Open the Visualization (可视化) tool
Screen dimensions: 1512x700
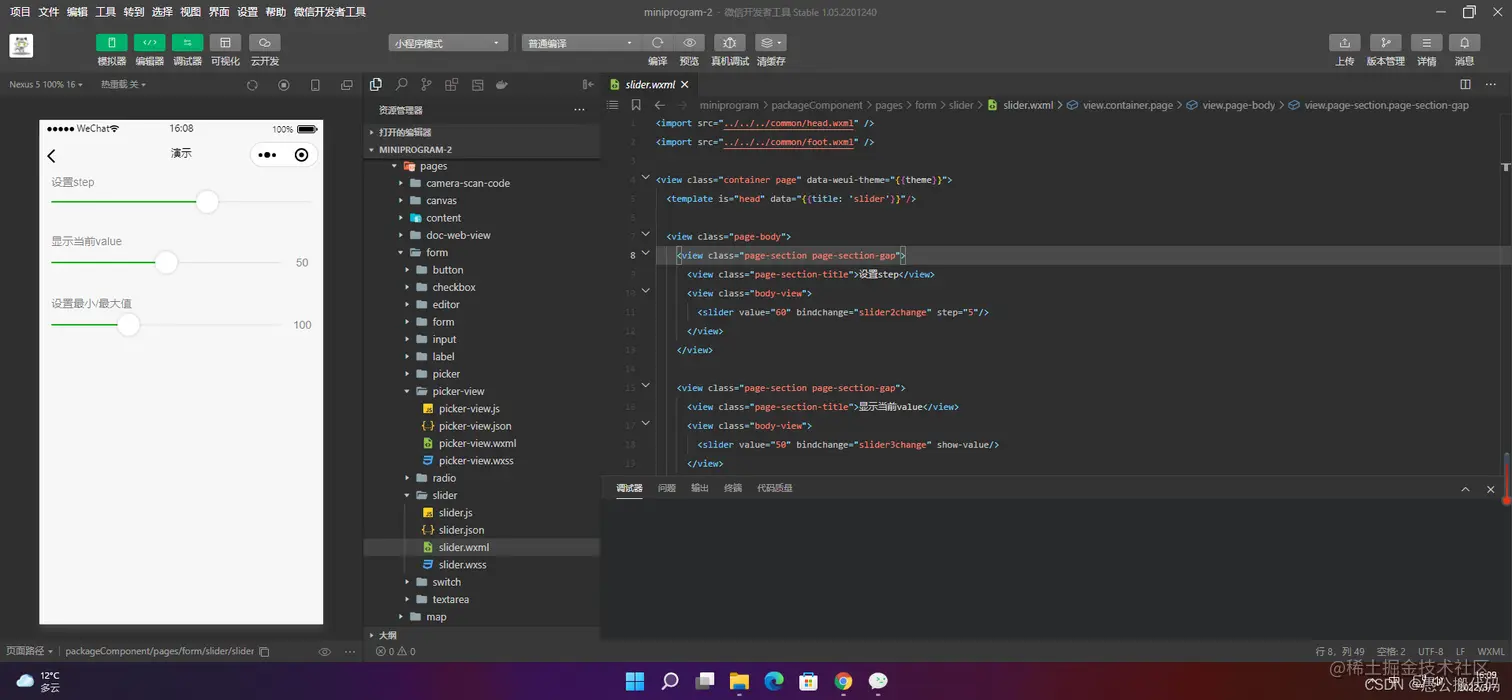[225, 43]
